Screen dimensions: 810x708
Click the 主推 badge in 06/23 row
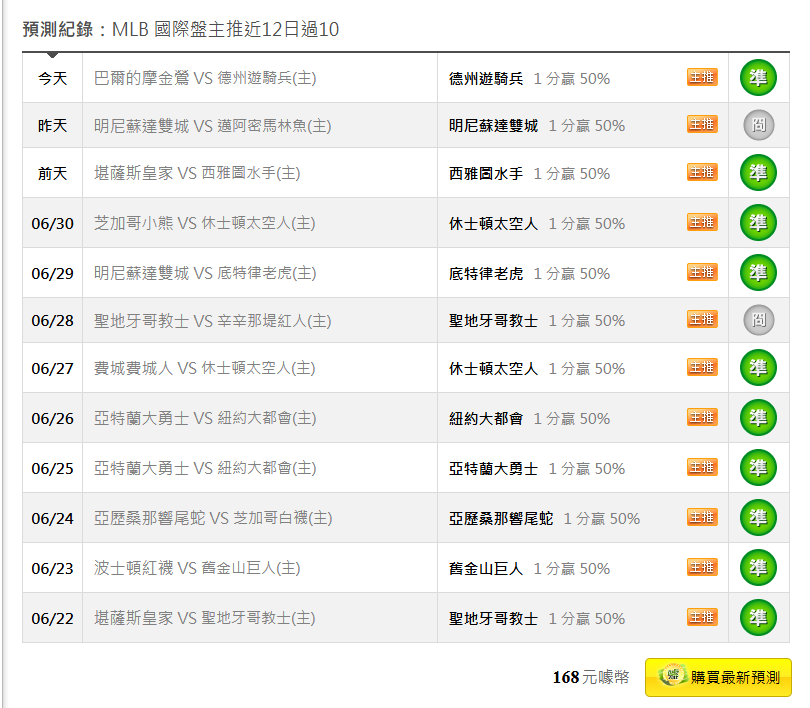pos(702,567)
